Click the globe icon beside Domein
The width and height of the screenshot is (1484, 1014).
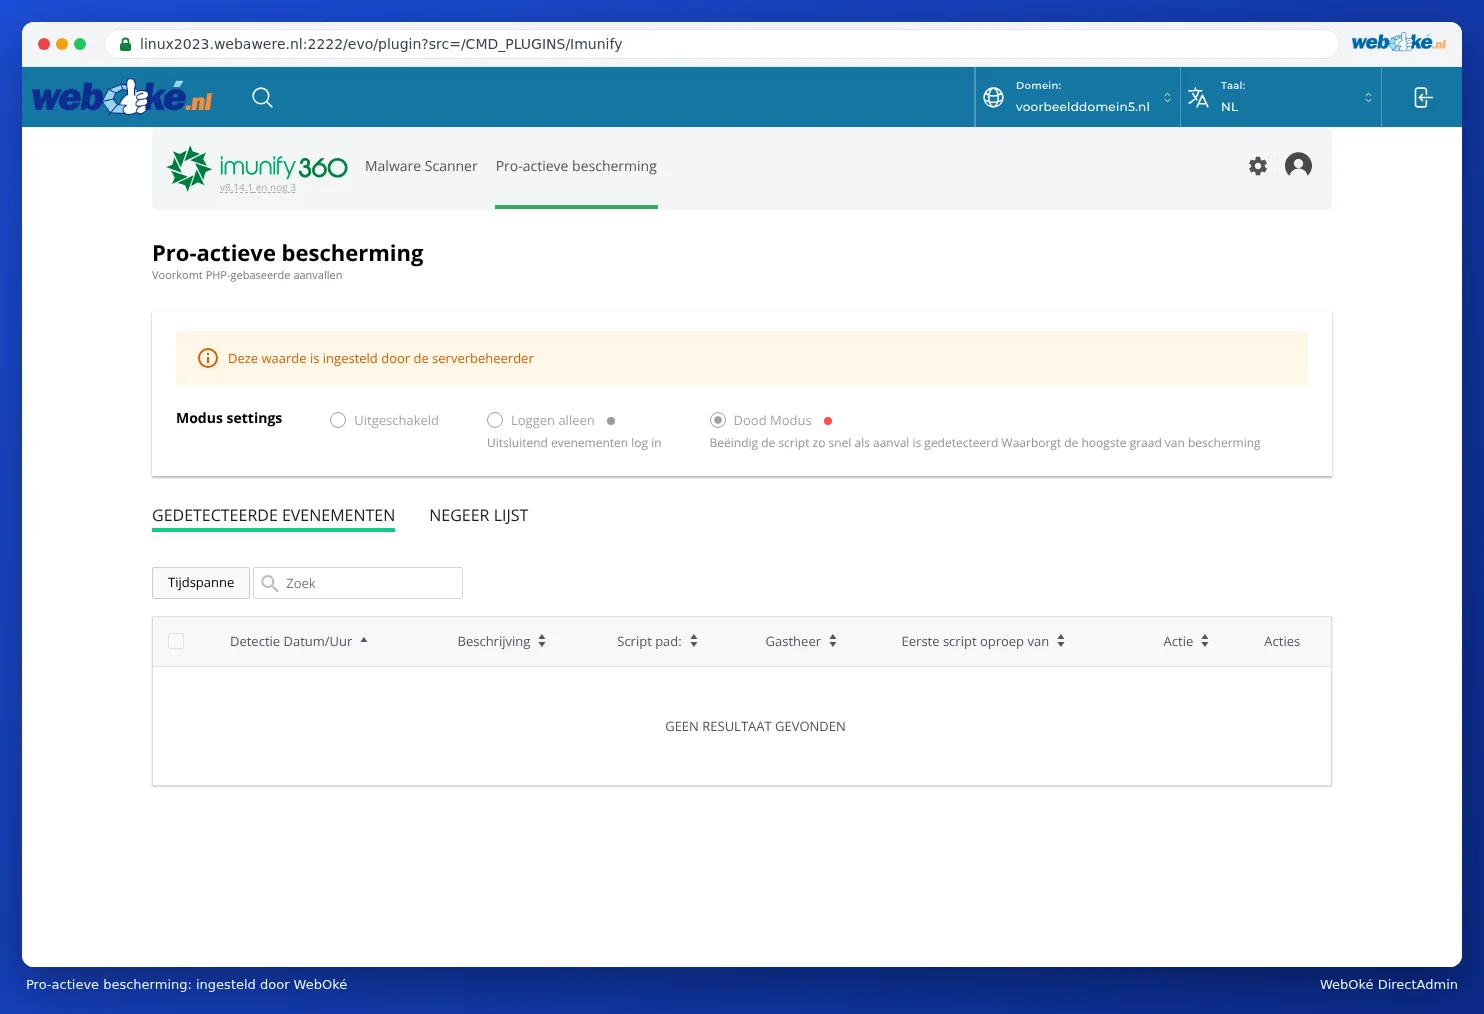pyautogui.click(x=993, y=97)
